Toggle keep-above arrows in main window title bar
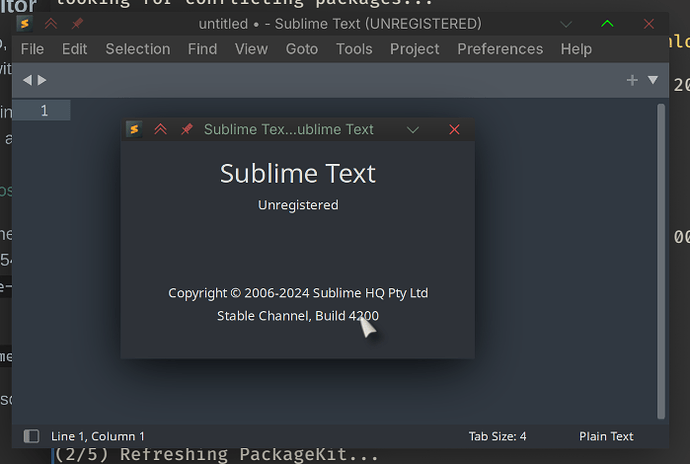 click(51, 23)
